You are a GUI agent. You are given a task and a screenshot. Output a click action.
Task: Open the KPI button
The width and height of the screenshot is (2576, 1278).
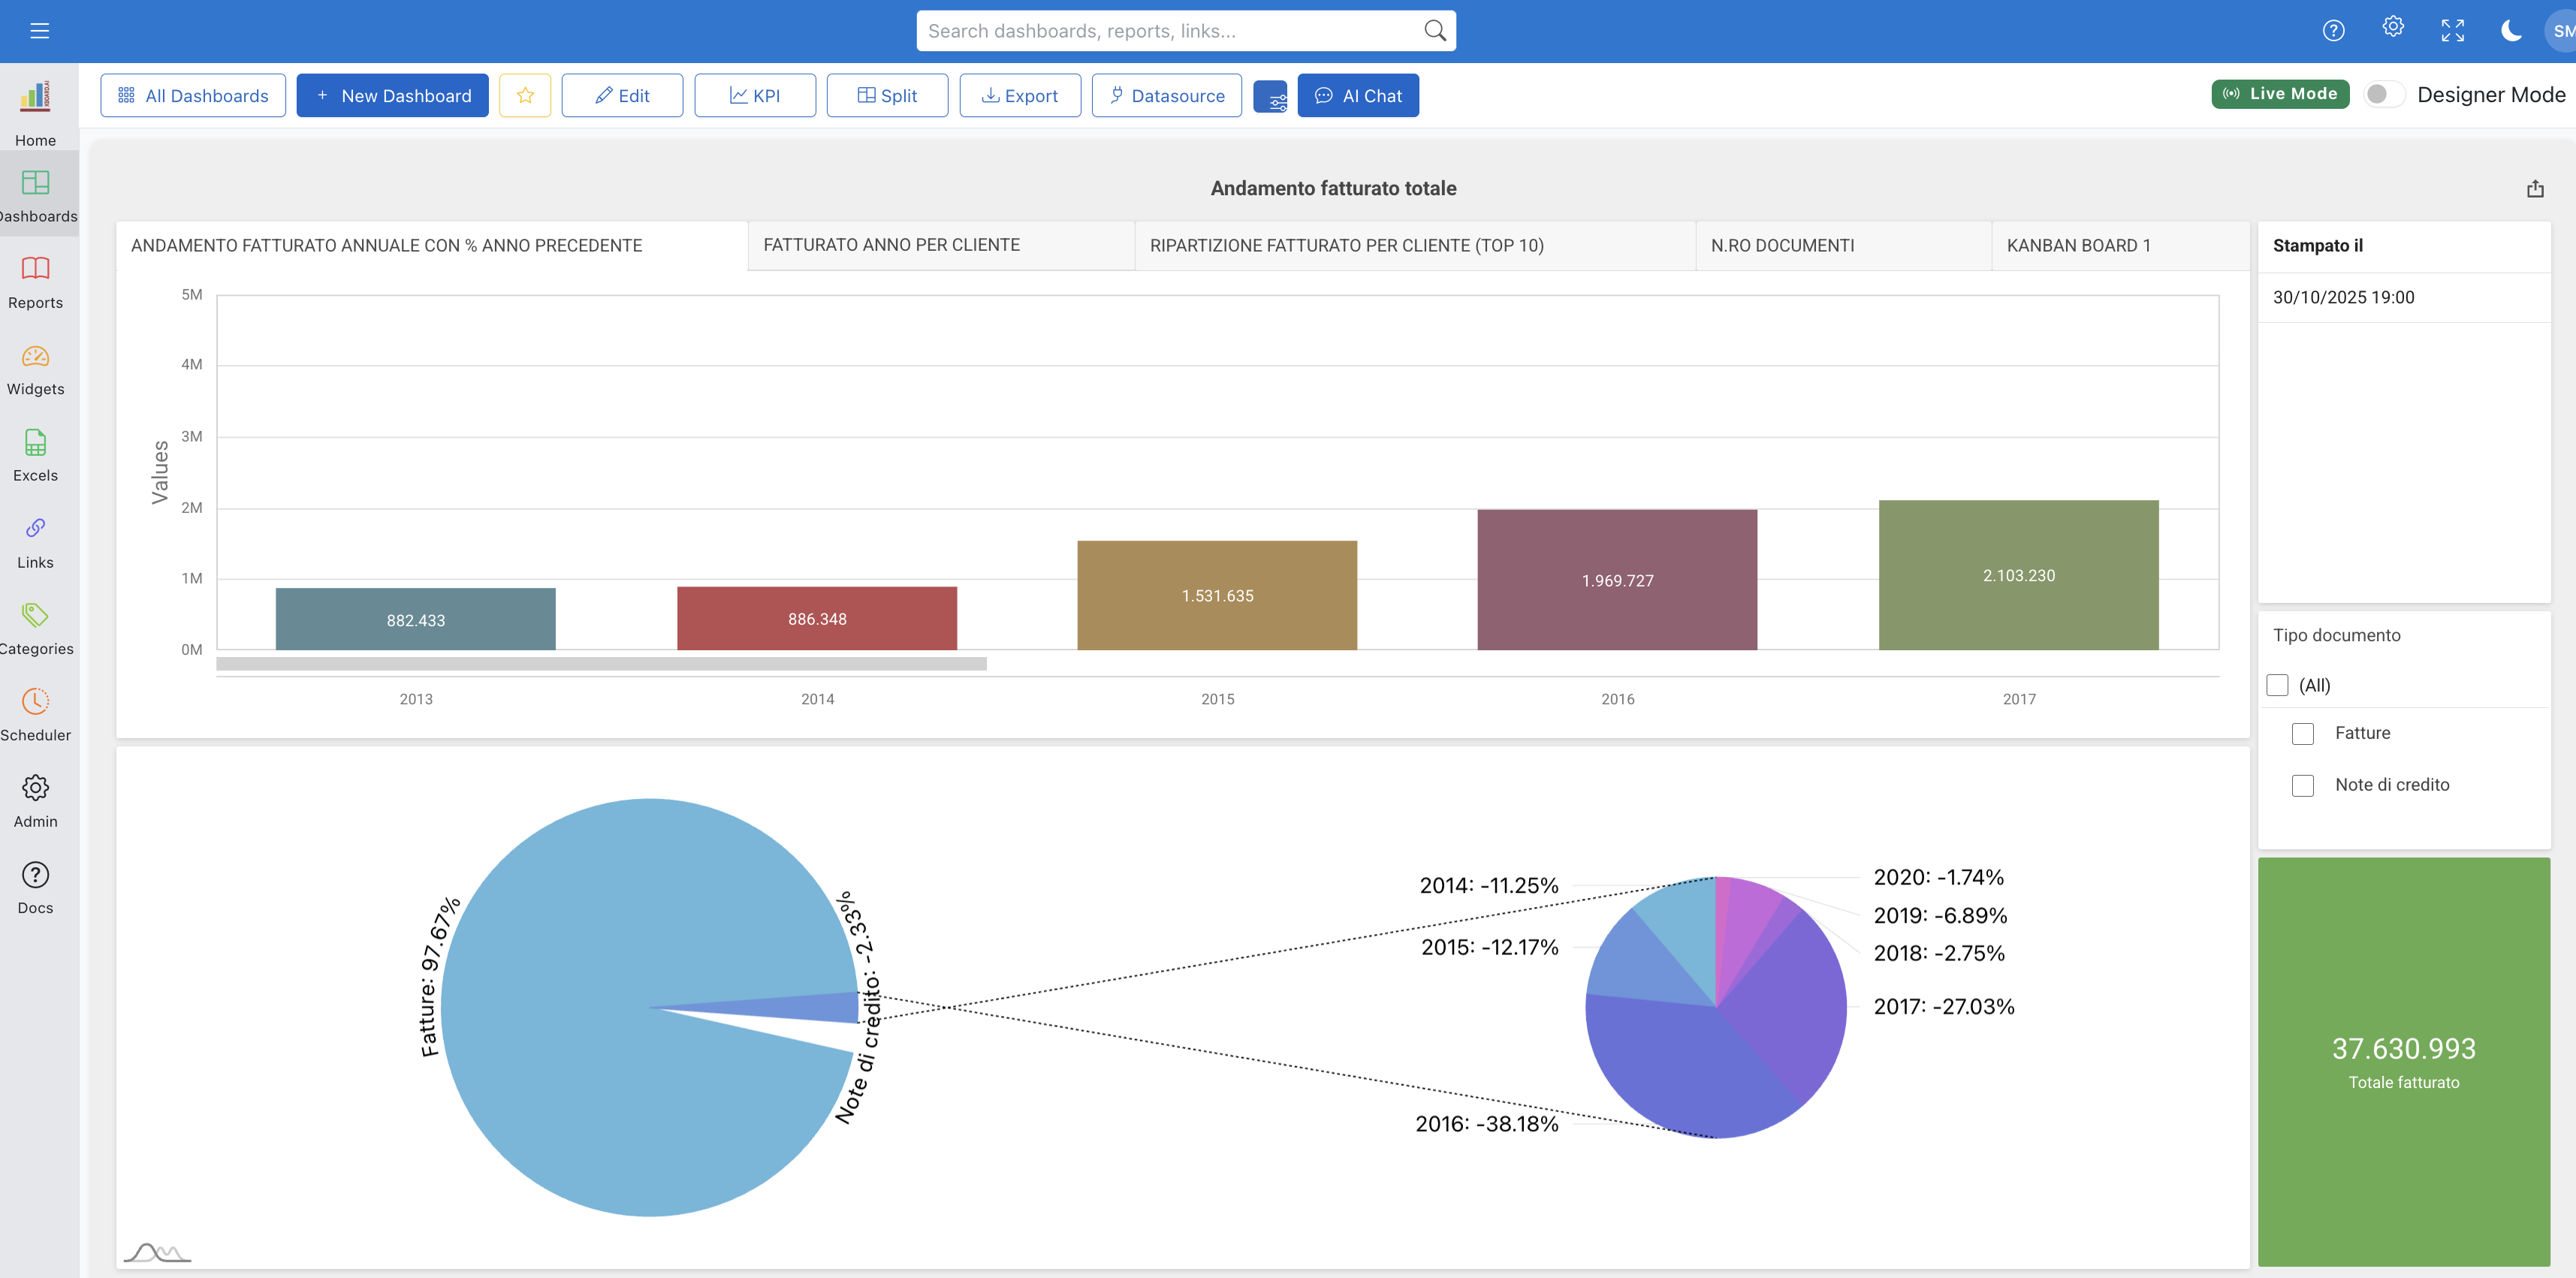[x=755, y=95]
